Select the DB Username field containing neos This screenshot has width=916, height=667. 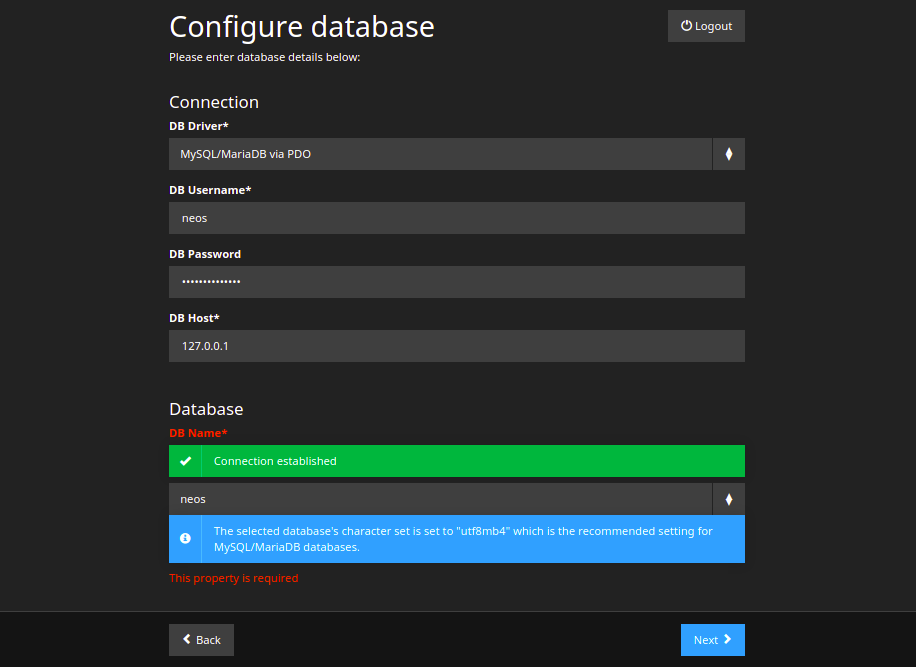(x=456, y=217)
